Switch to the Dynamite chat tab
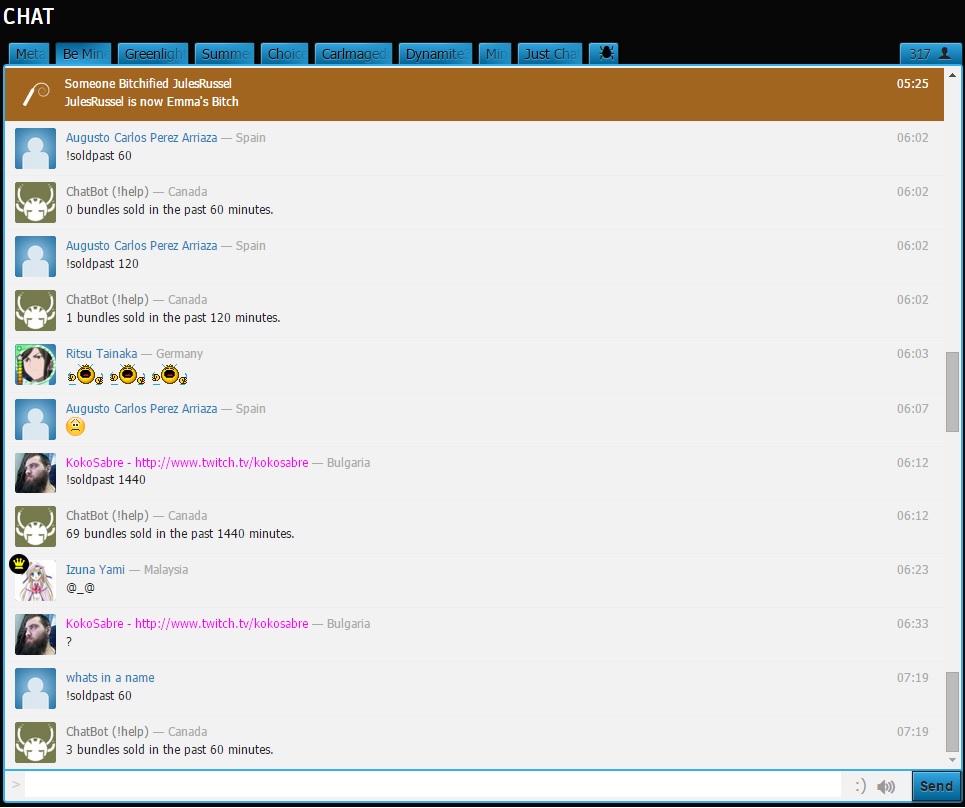Viewport: 965px width, 808px height. pyautogui.click(x=436, y=54)
